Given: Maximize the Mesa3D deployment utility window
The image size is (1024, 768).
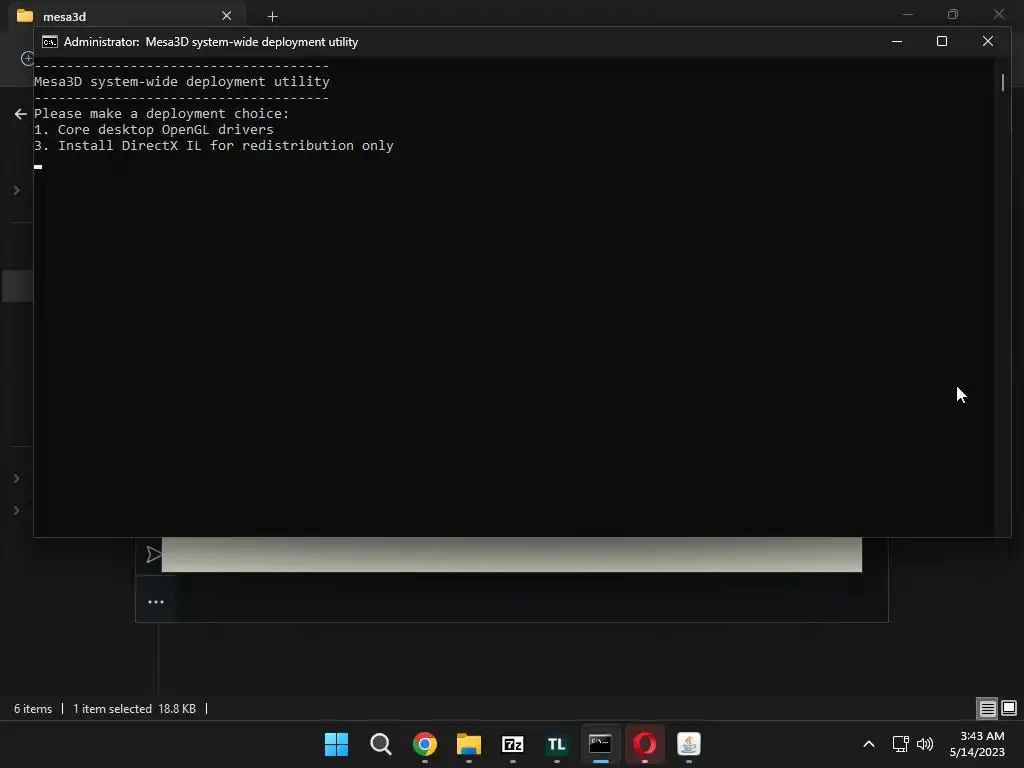Looking at the screenshot, I should [x=942, y=42].
